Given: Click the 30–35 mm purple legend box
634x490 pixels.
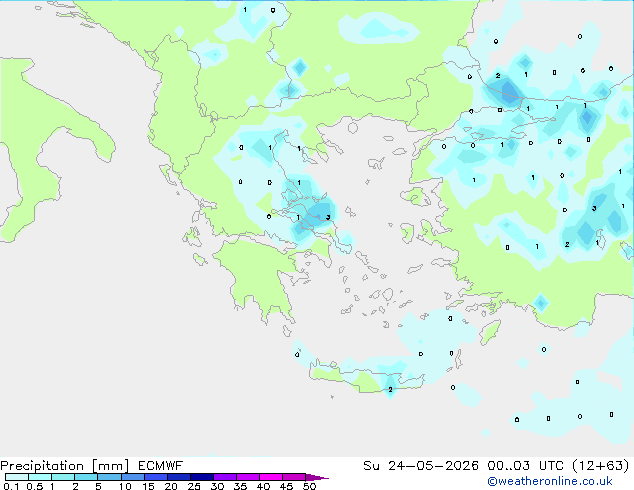Looking at the screenshot, I should pos(224,477).
